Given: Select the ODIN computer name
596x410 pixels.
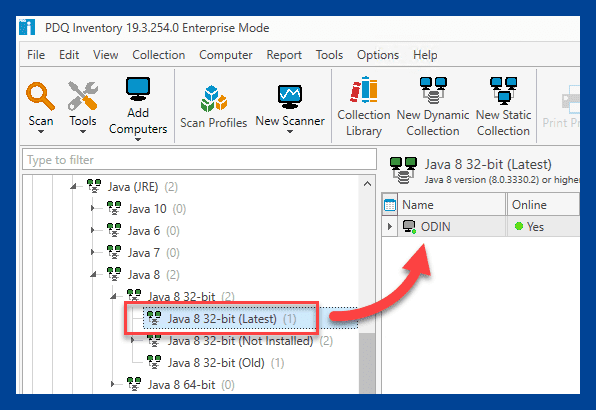Looking at the screenshot, I should coord(436,227).
